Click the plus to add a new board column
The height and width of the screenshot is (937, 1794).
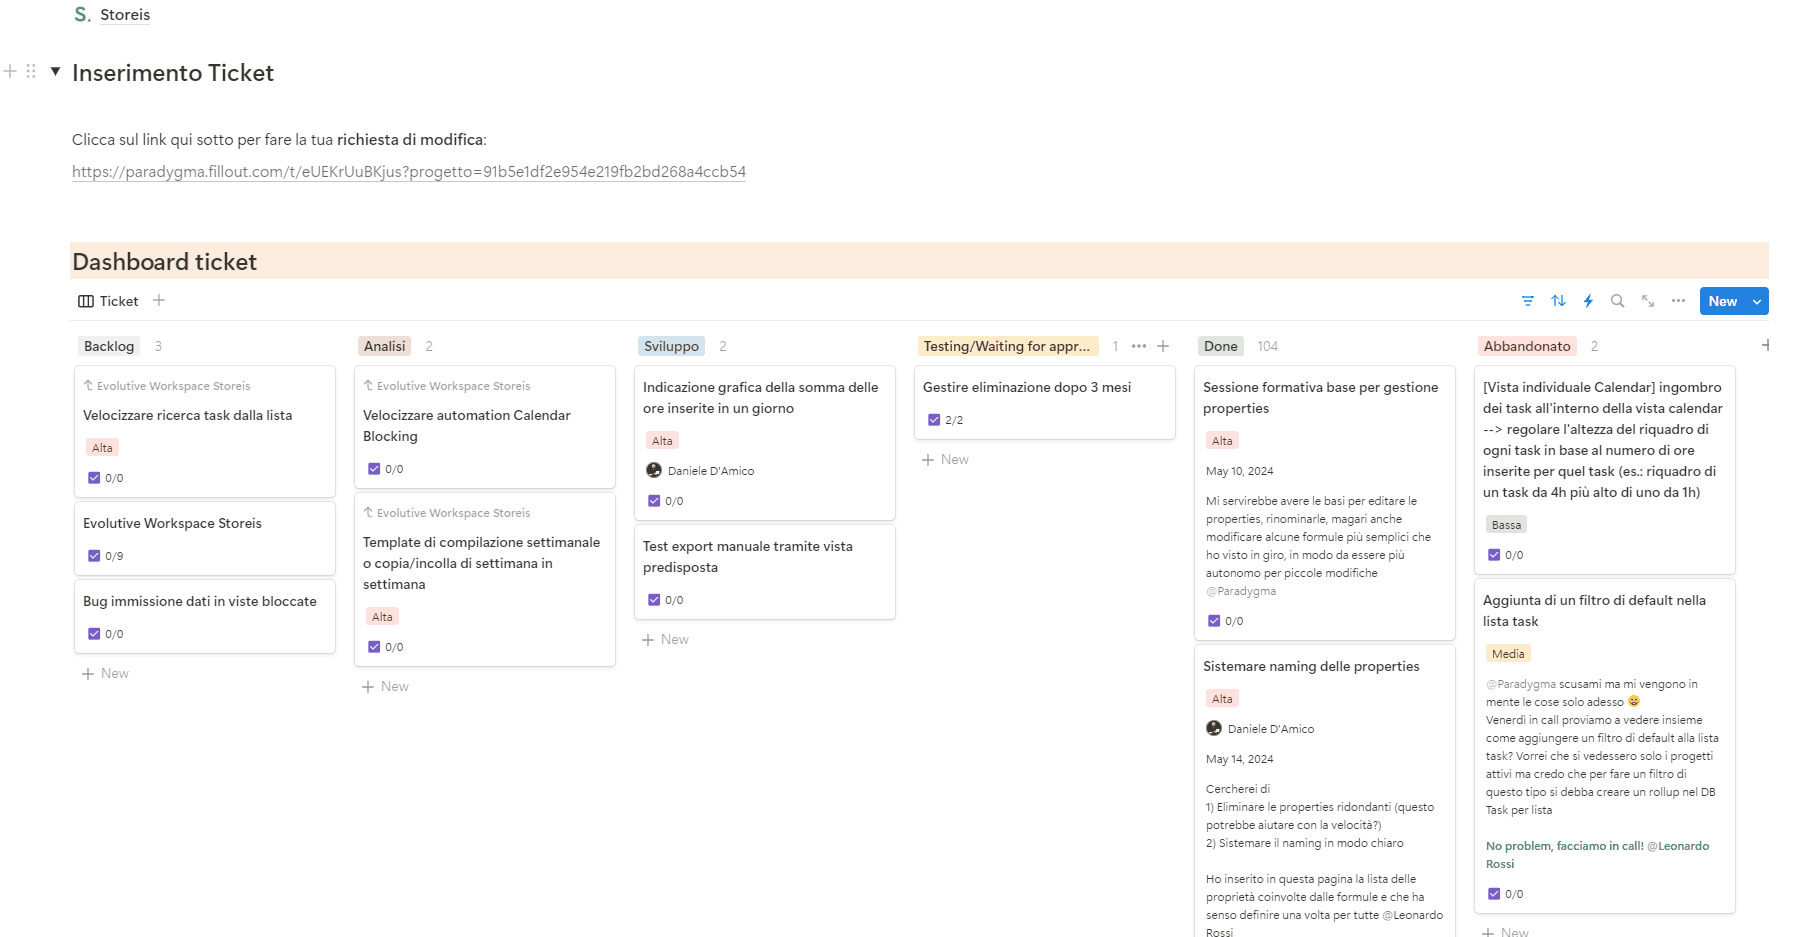pyautogui.click(x=1768, y=344)
